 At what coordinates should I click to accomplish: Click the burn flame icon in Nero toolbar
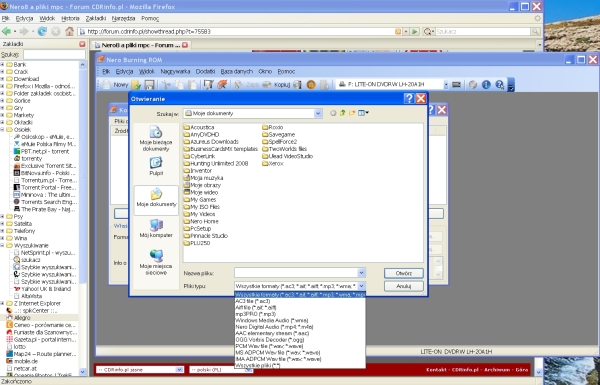pos(222,85)
